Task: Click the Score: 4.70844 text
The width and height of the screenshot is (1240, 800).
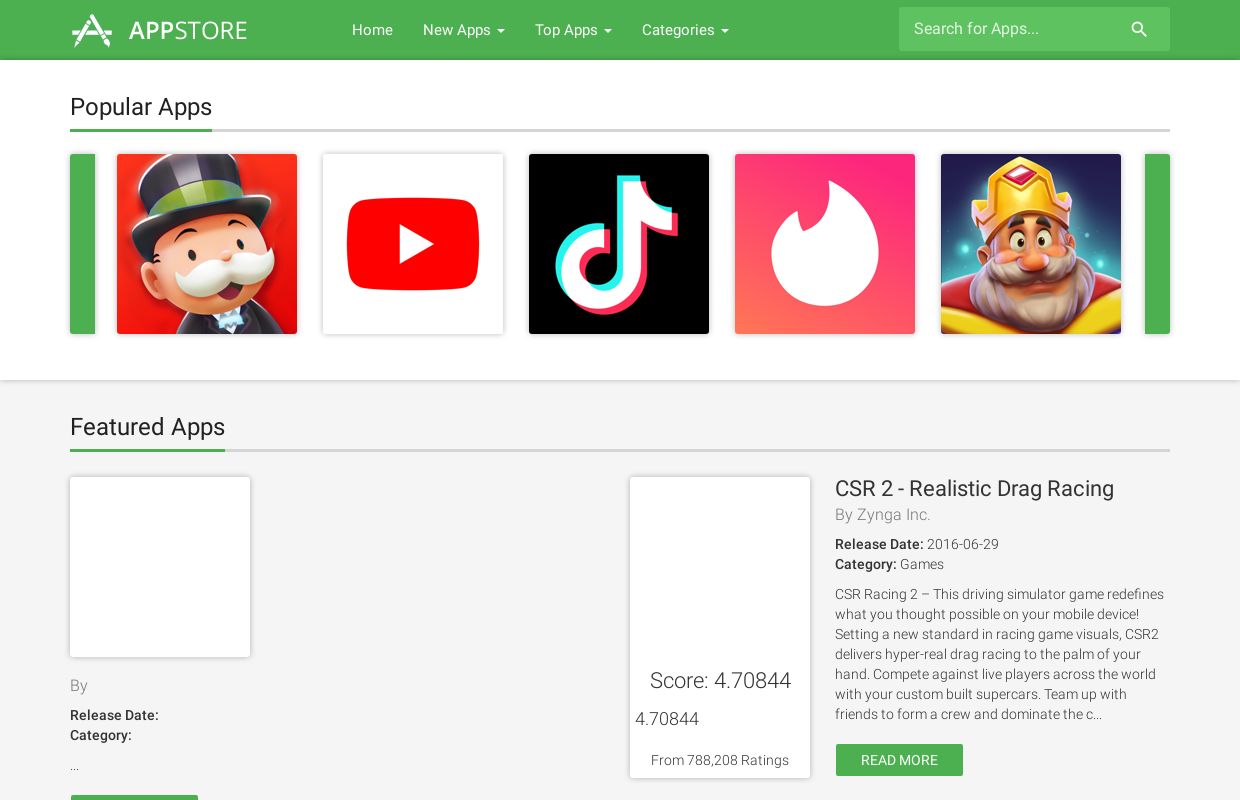Action: (720, 681)
